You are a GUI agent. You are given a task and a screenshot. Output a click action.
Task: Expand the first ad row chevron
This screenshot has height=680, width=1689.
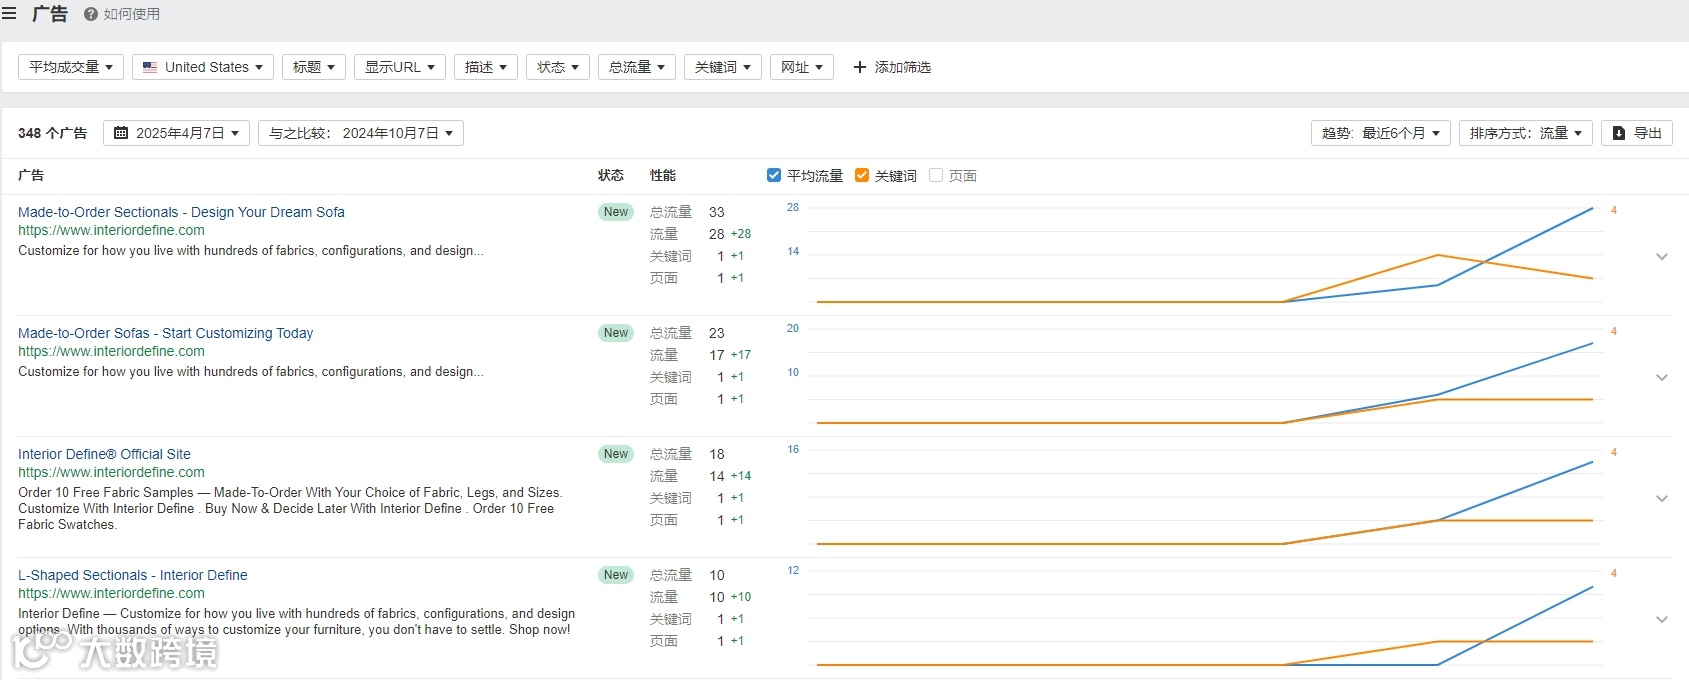(1662, 257)
